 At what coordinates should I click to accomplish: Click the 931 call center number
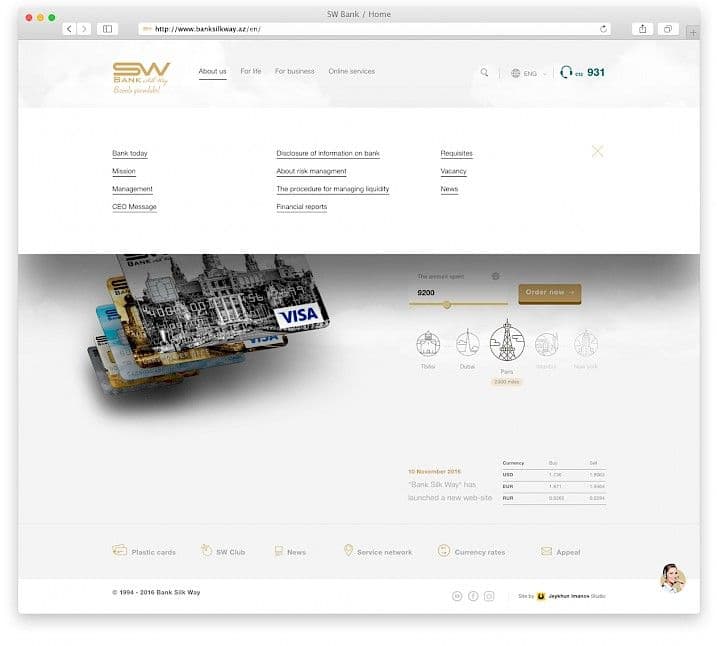(x=595, y=72)
